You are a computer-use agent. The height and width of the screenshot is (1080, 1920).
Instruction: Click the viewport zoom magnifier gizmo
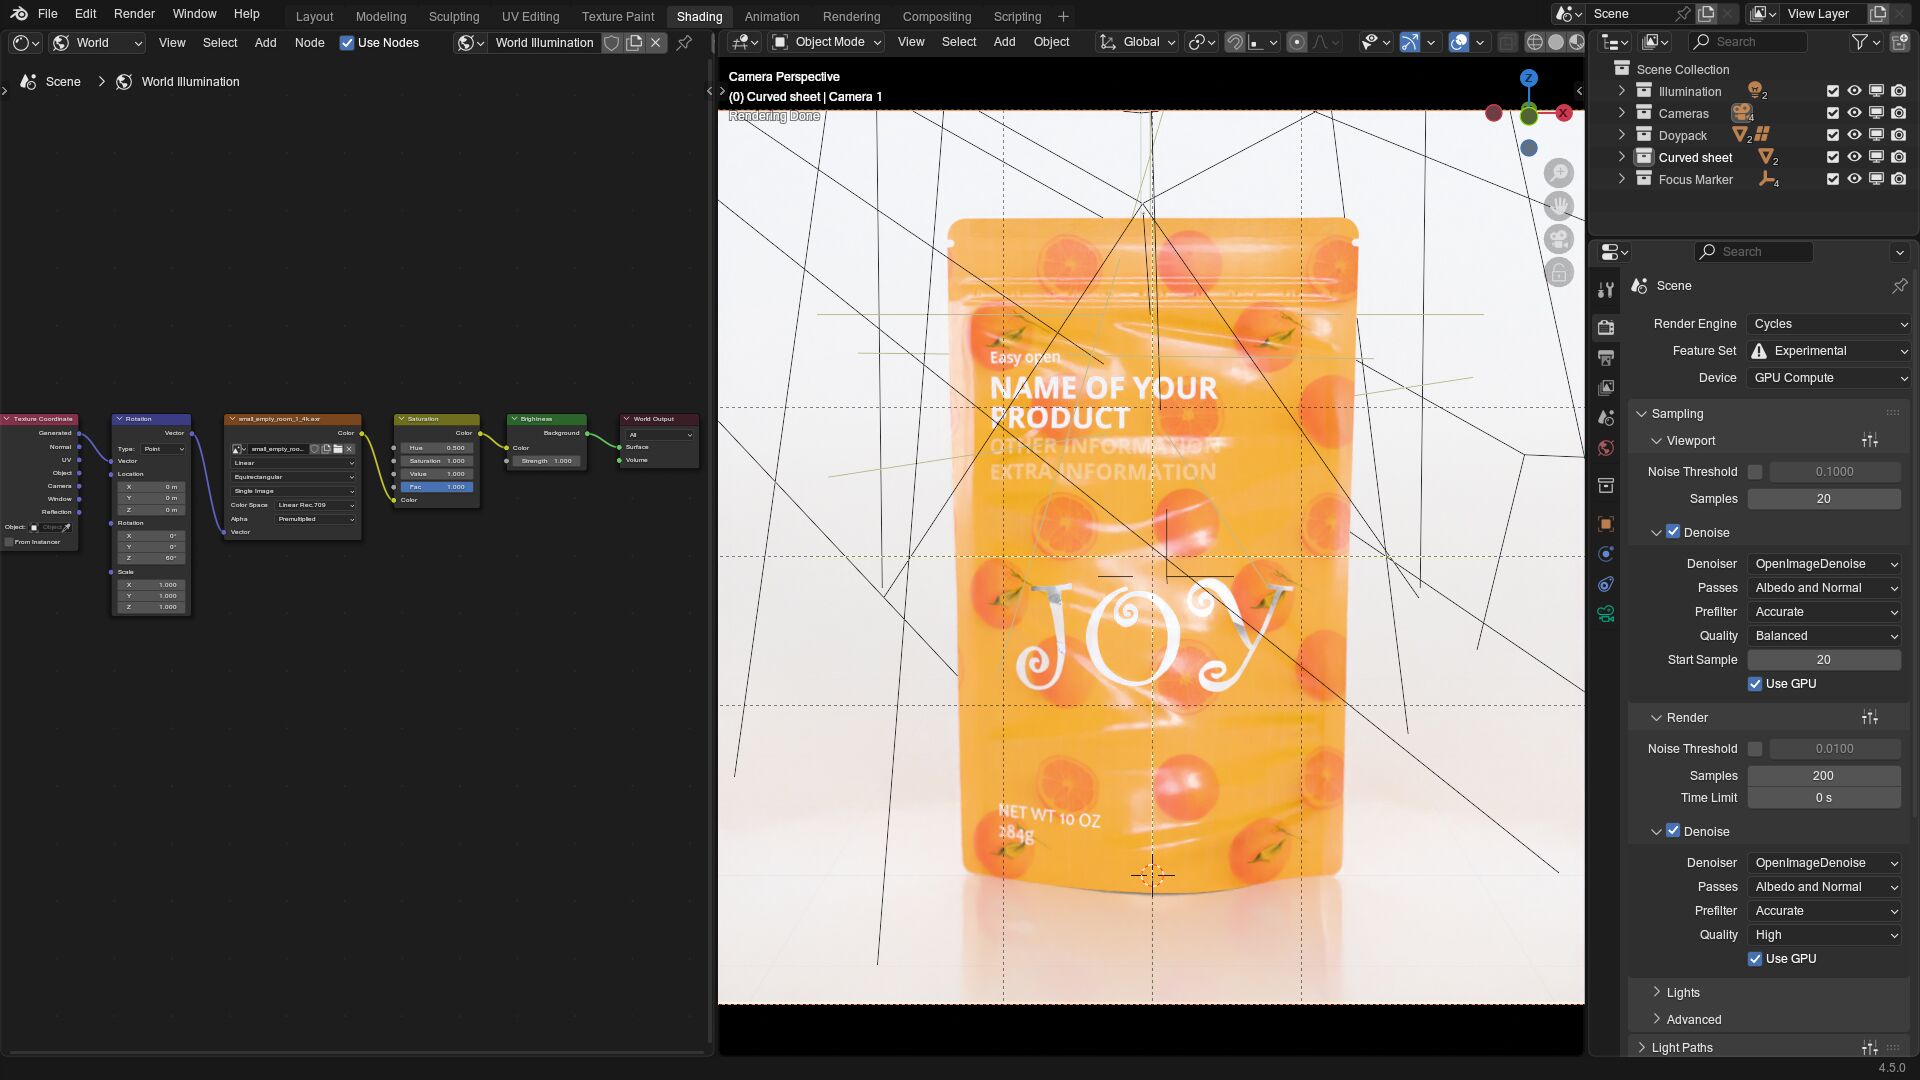click(x=1558, y=172)
